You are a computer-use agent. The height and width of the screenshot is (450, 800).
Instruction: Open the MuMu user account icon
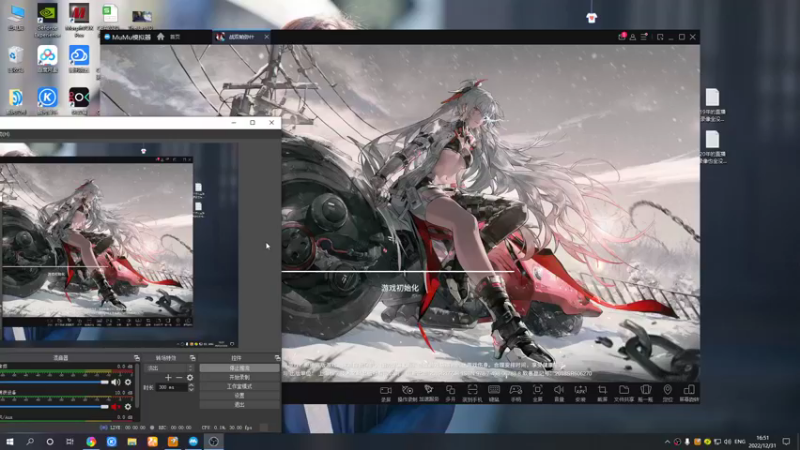(633, 37)
